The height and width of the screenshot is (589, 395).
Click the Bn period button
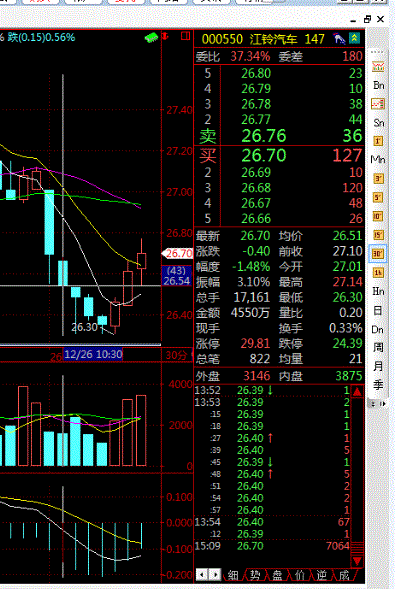point(378,85)
